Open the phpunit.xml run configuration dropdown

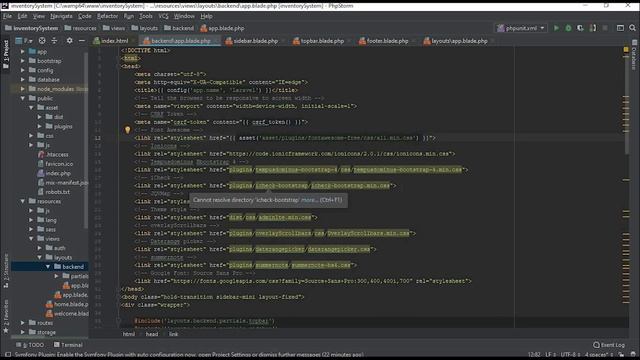pos(521,28)
